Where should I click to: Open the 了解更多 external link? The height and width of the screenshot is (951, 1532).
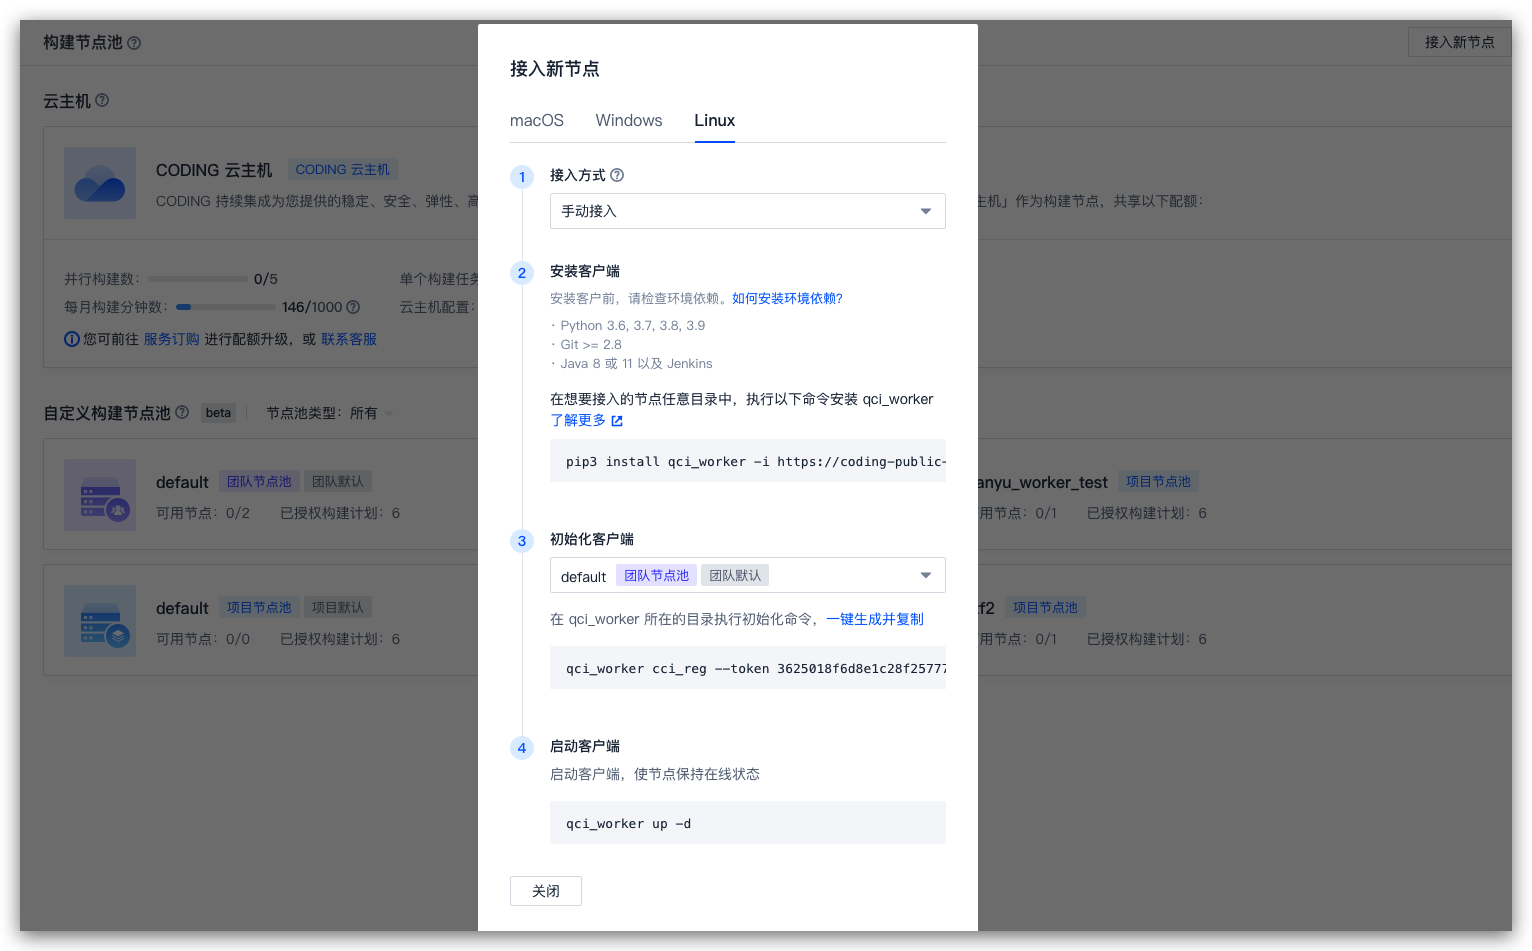click(587, 420)
